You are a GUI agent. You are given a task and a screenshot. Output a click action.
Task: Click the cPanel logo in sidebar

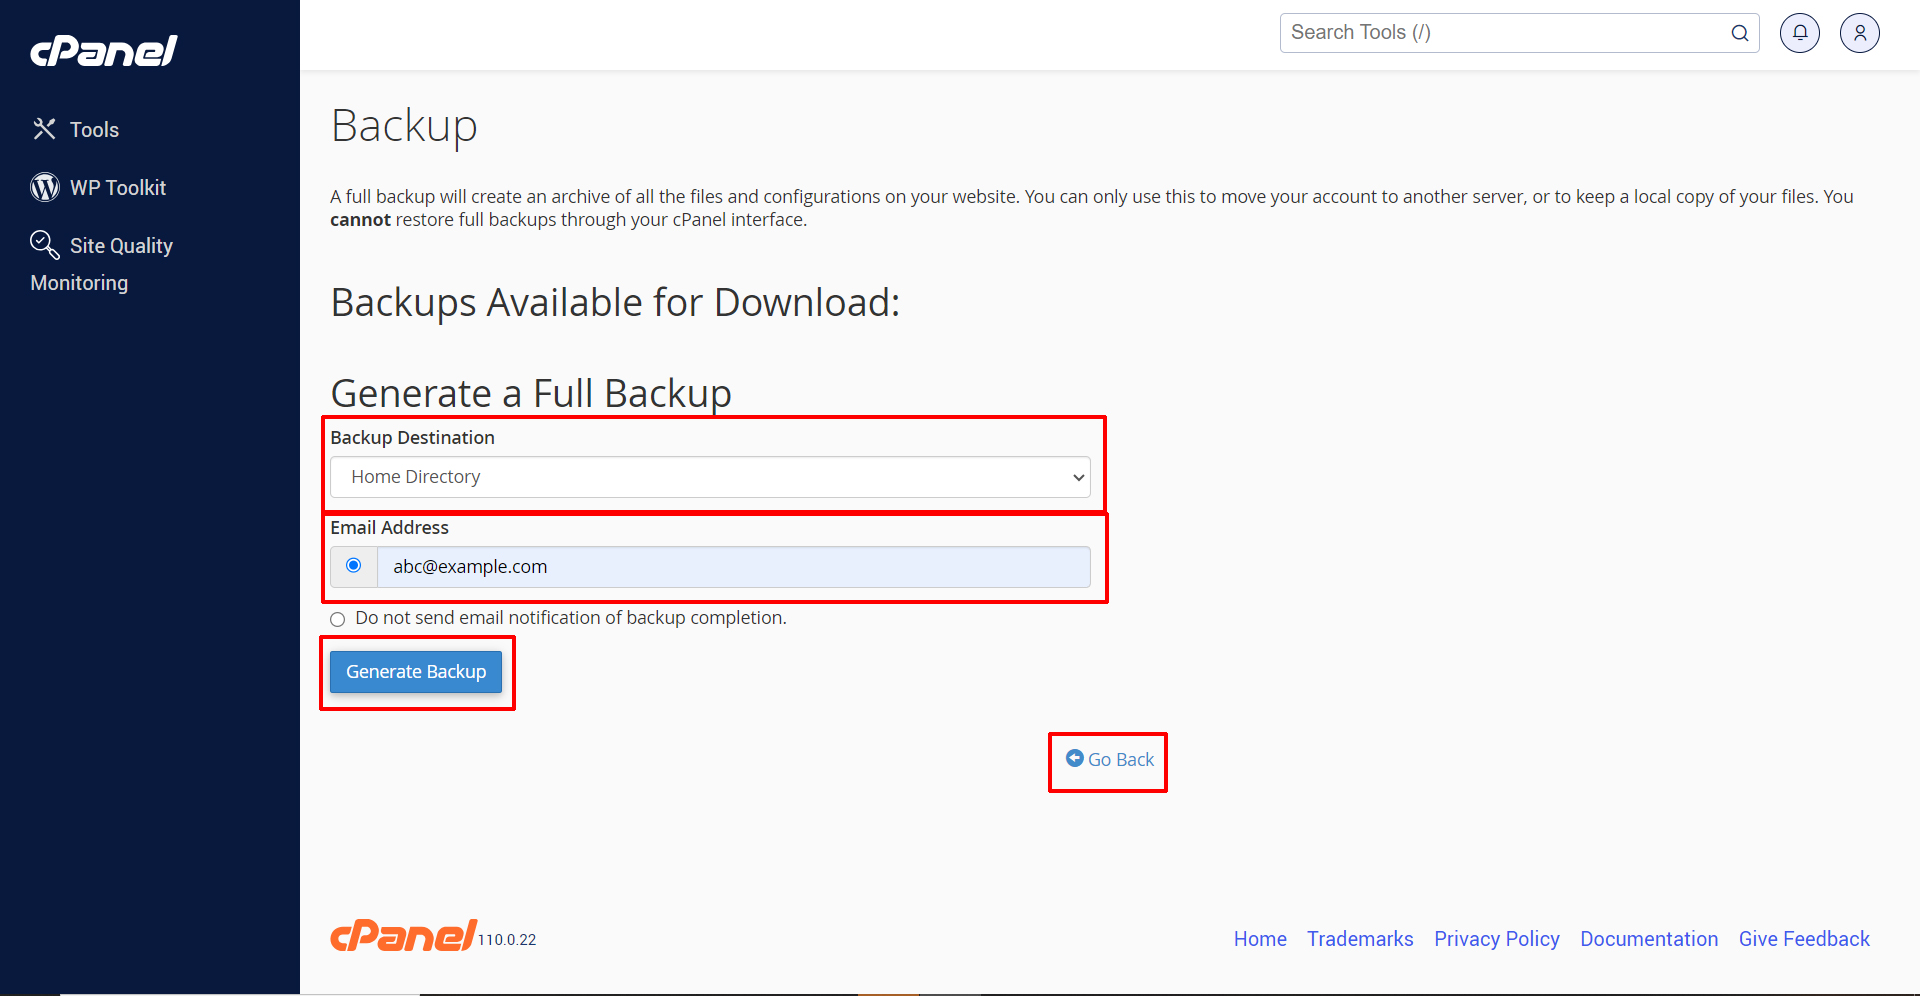[104, 51]
